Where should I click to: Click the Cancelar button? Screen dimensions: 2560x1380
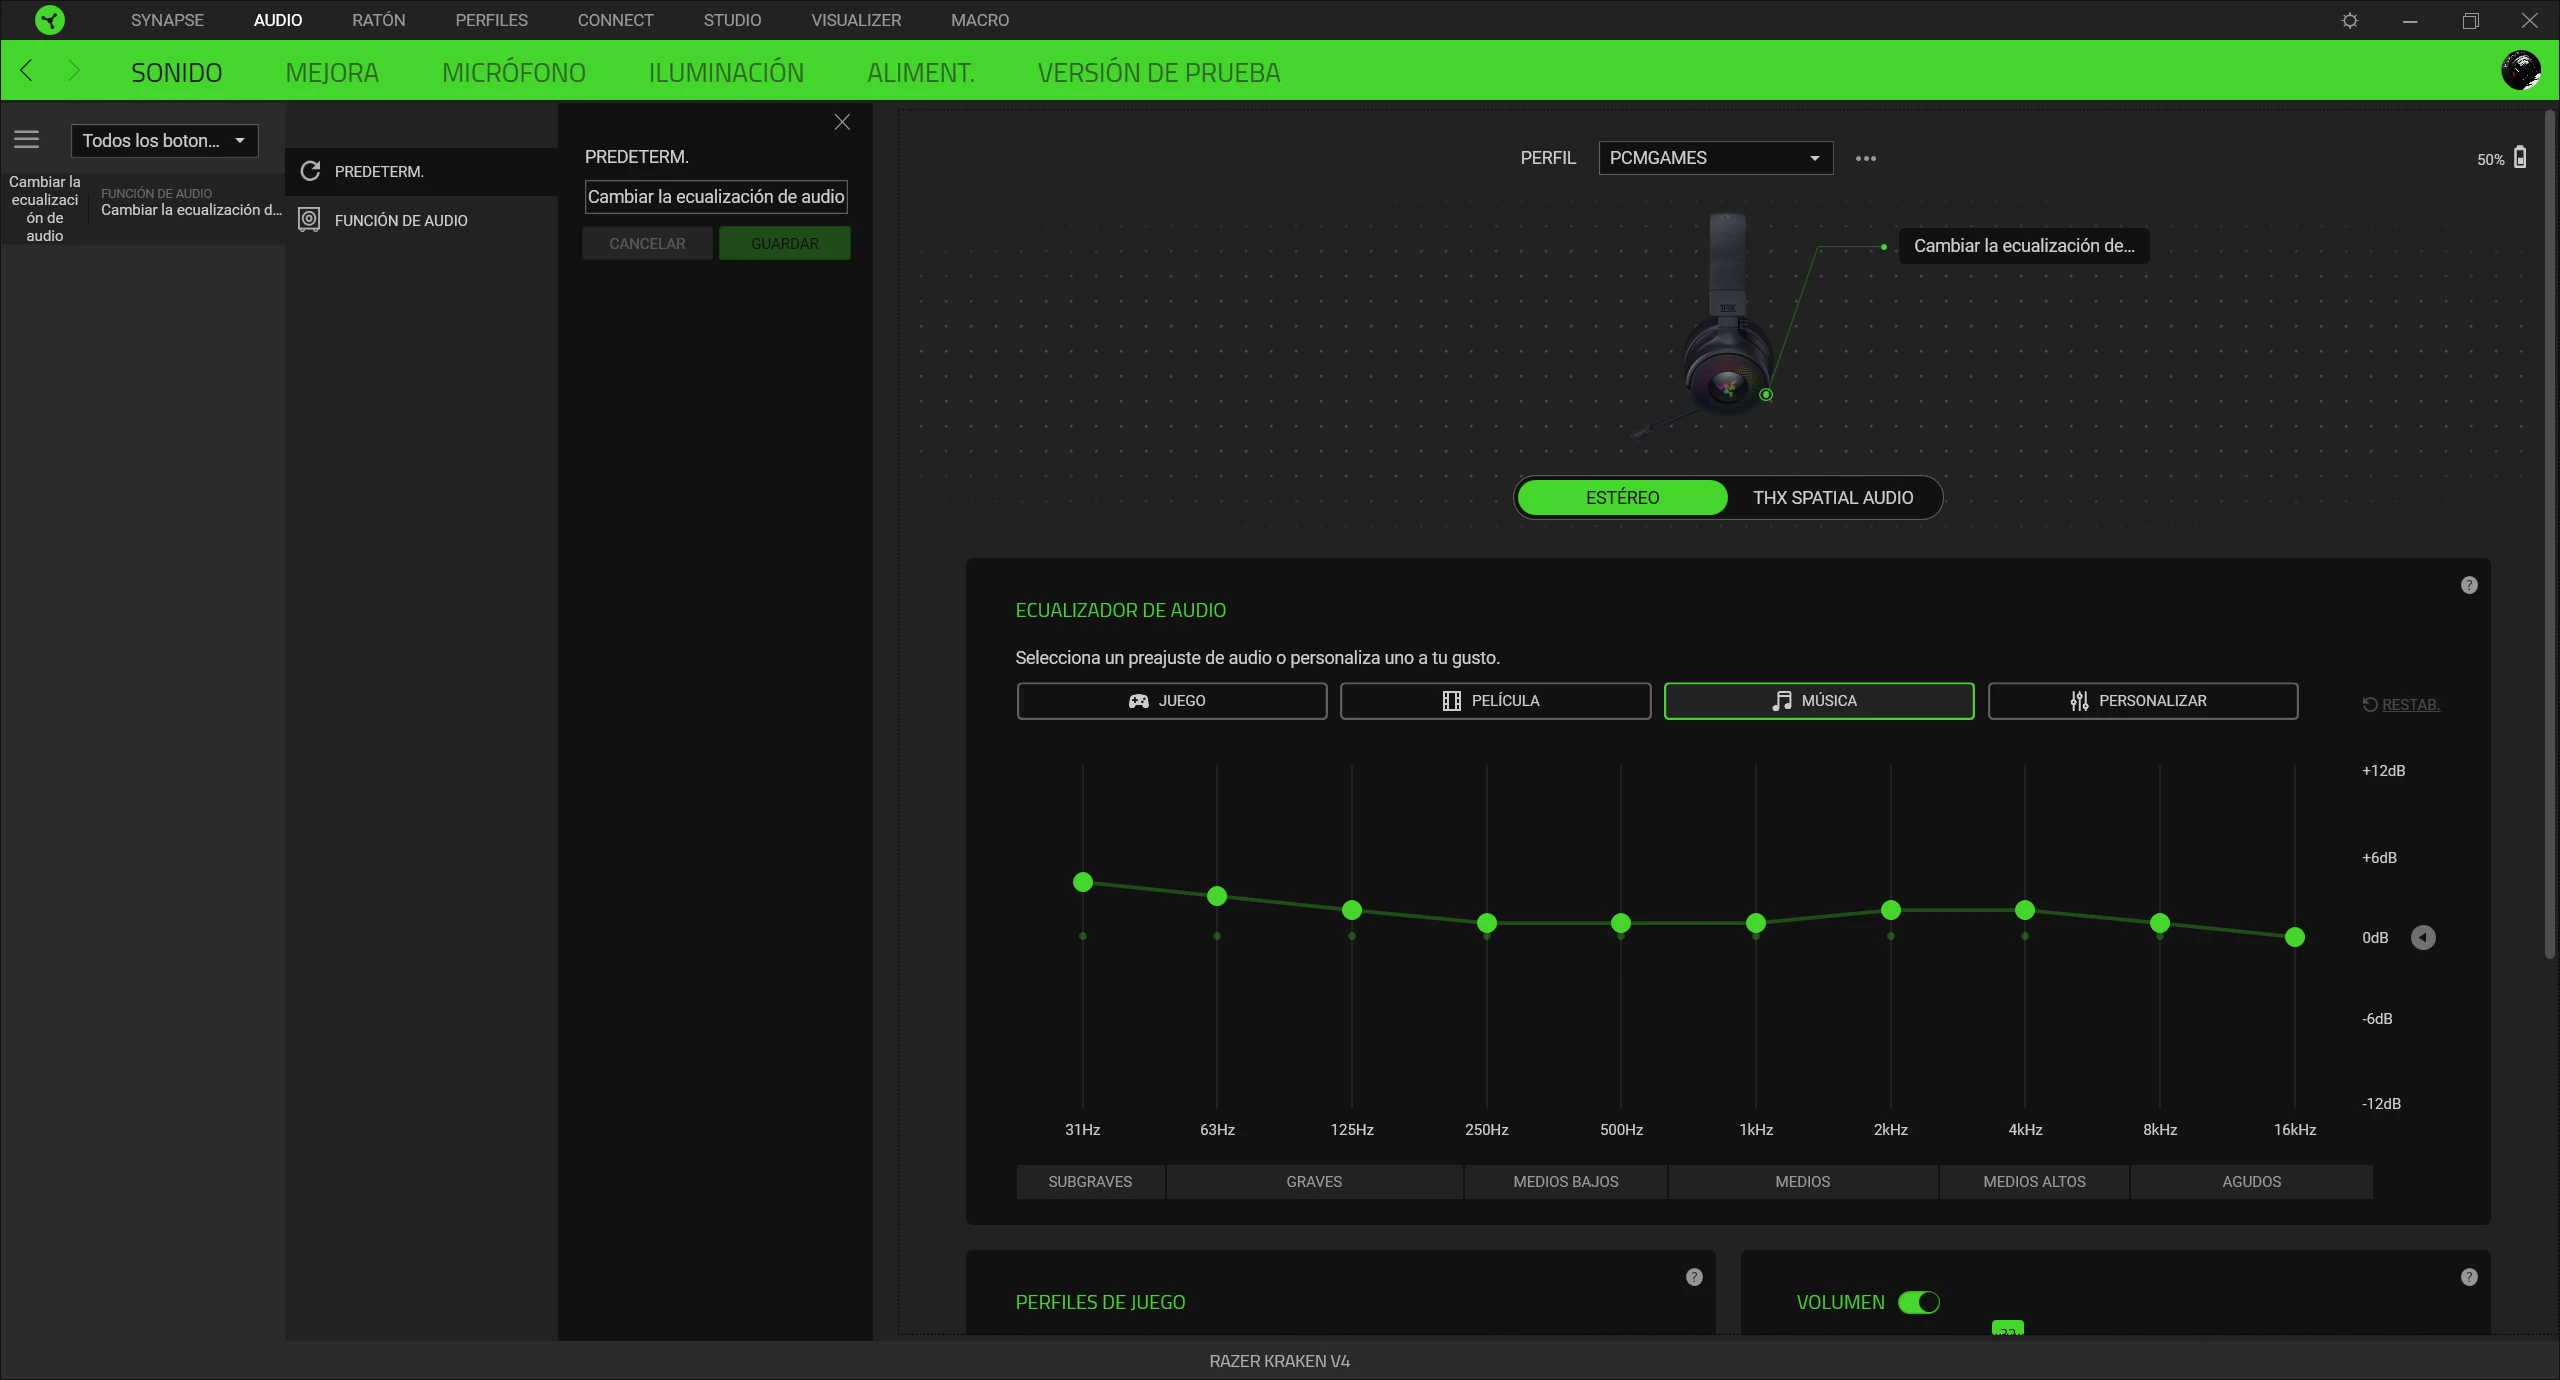click(647, 243)
